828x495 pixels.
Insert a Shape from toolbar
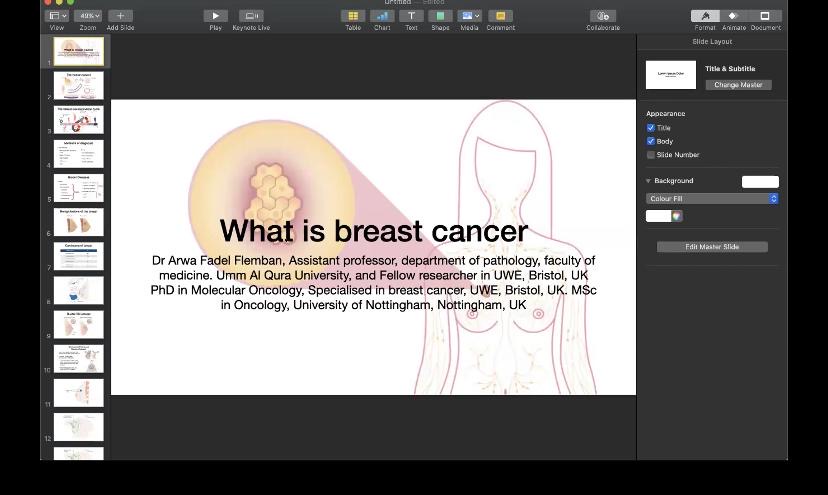click(440, 16)
